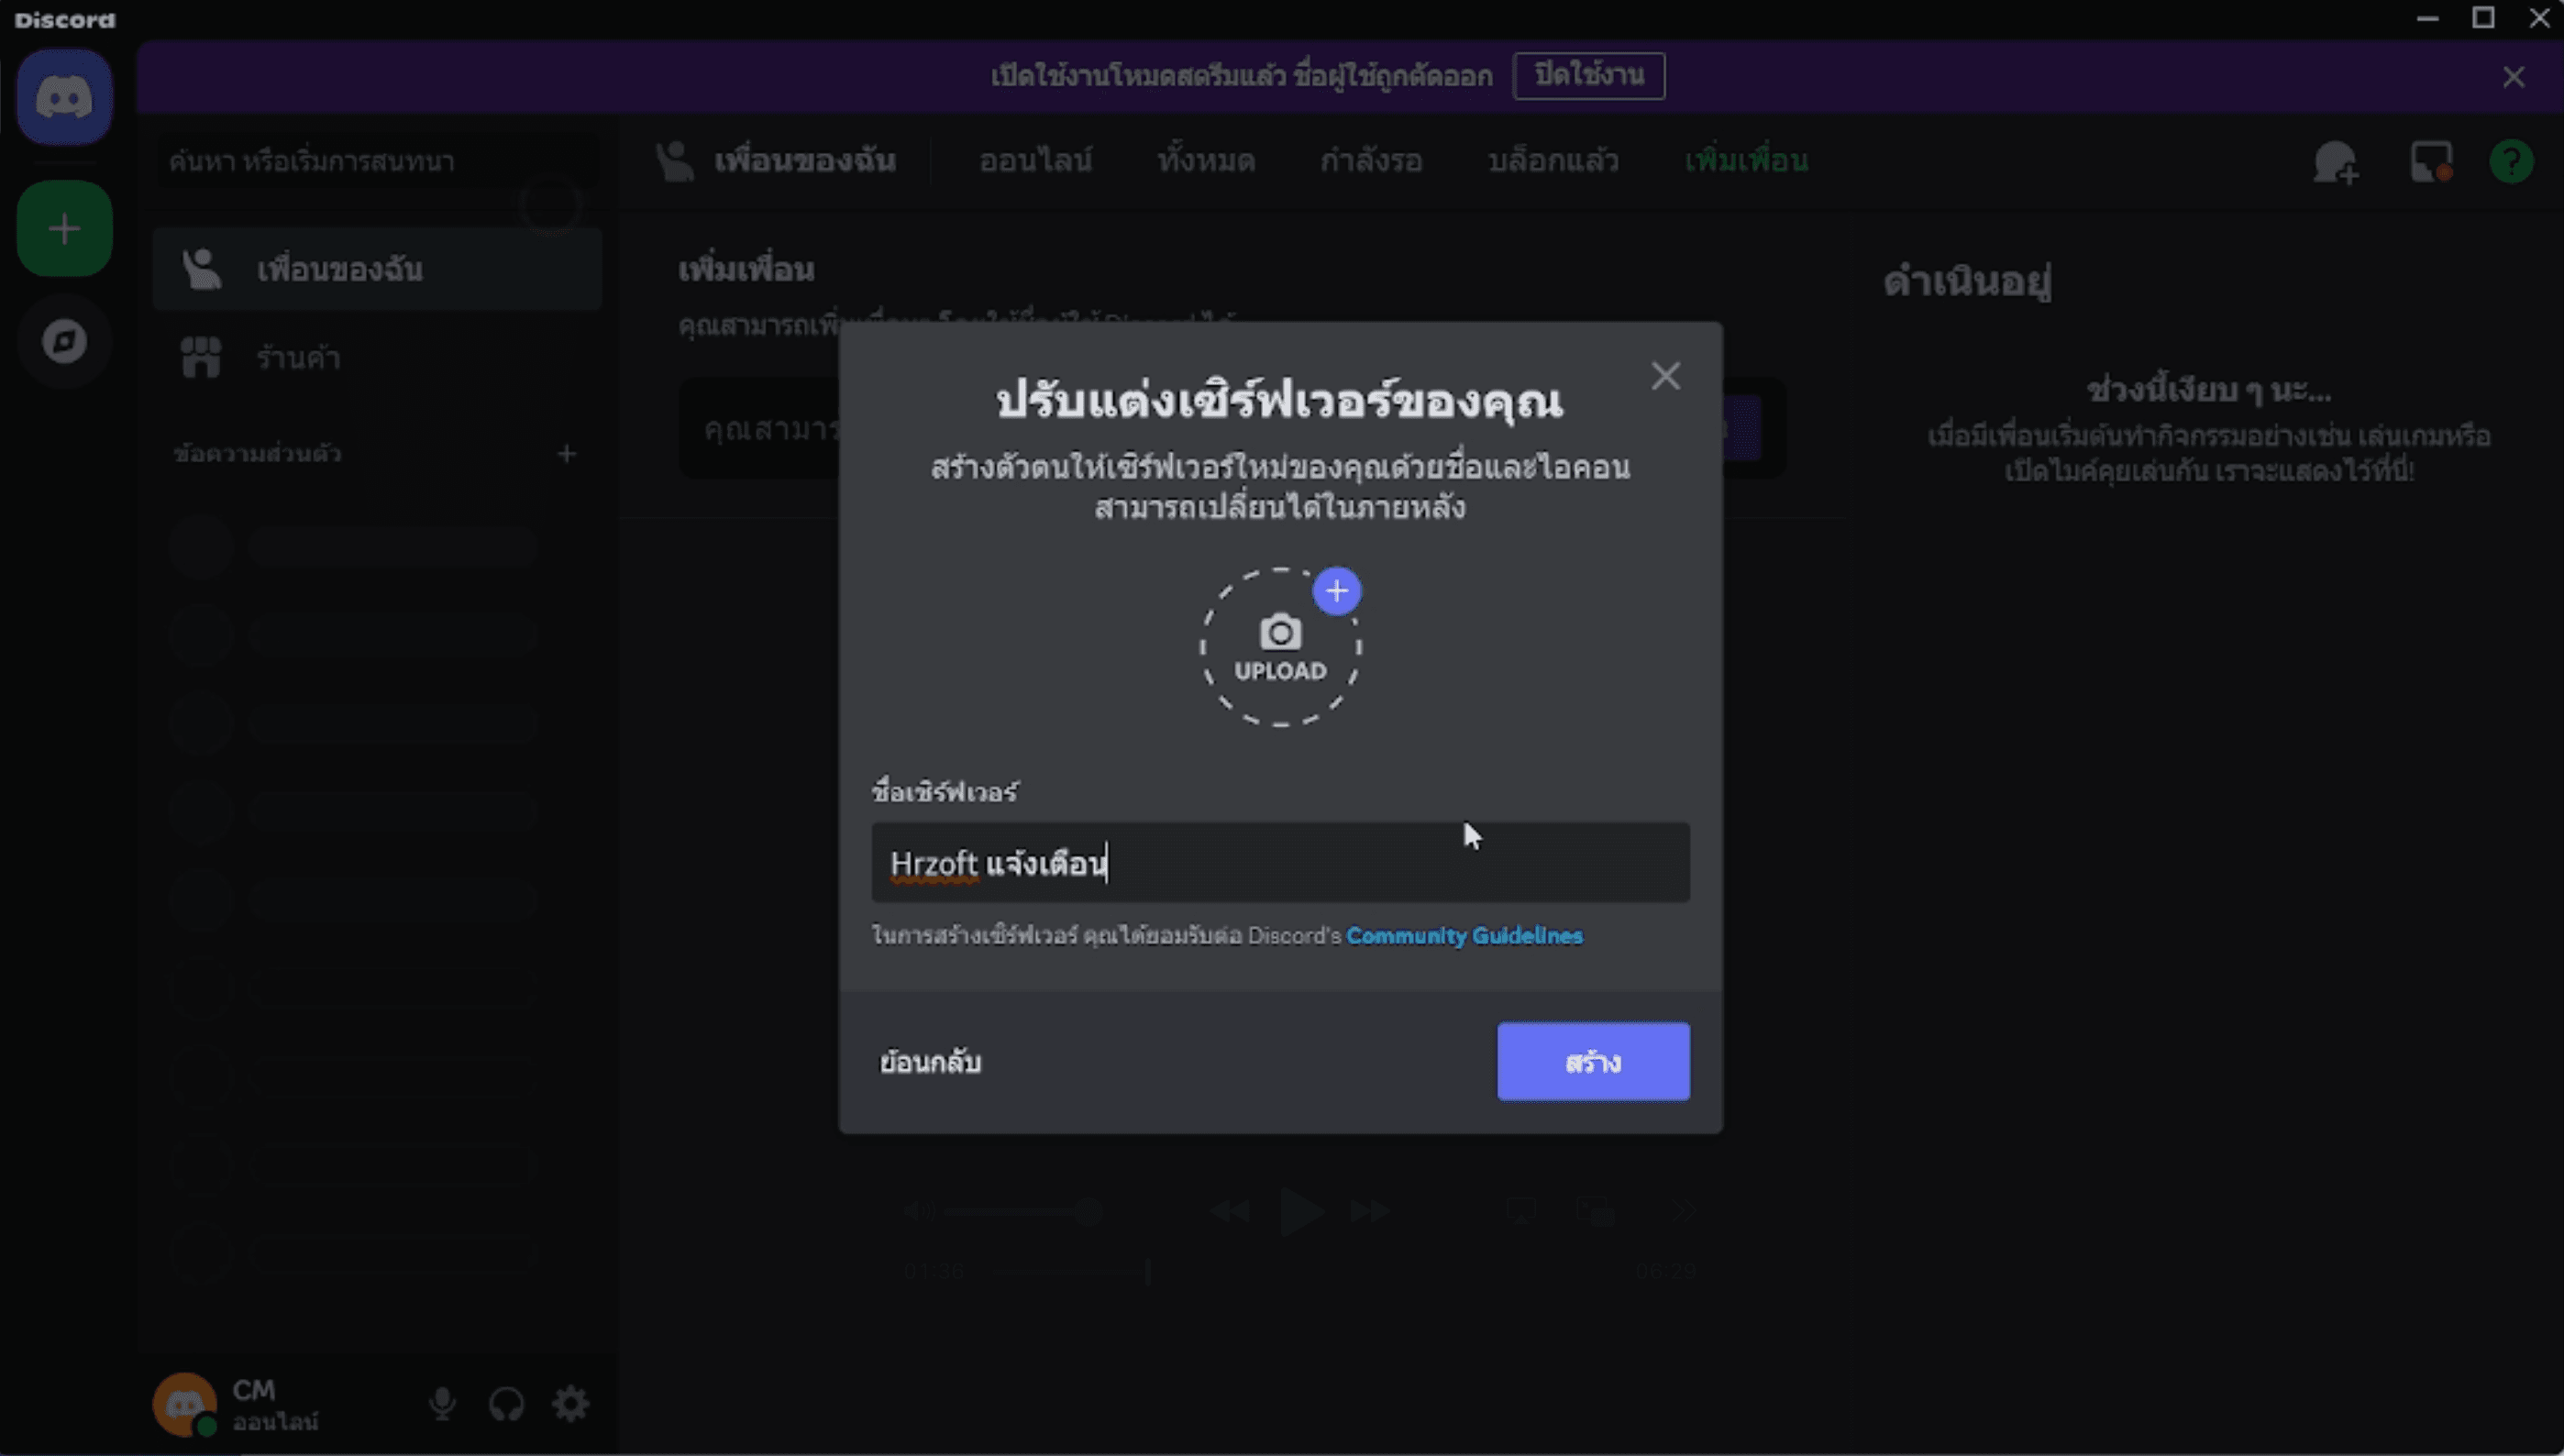Viewport: 2564px width, 1456px height.
Task: Disable streamer mode via ปิดใช้งาน
Action: coord(1588,75)
